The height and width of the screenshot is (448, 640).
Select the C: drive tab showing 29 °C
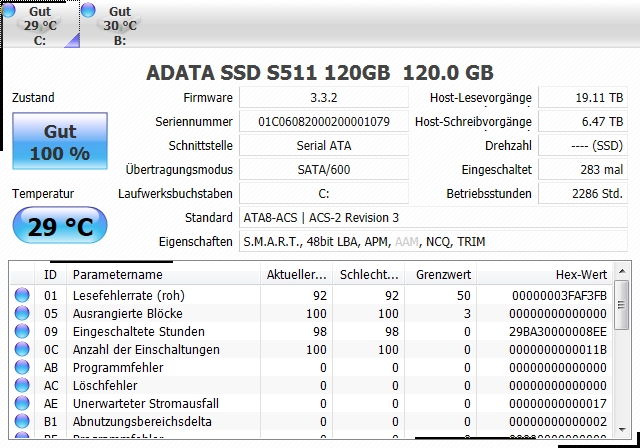(41, 25)
